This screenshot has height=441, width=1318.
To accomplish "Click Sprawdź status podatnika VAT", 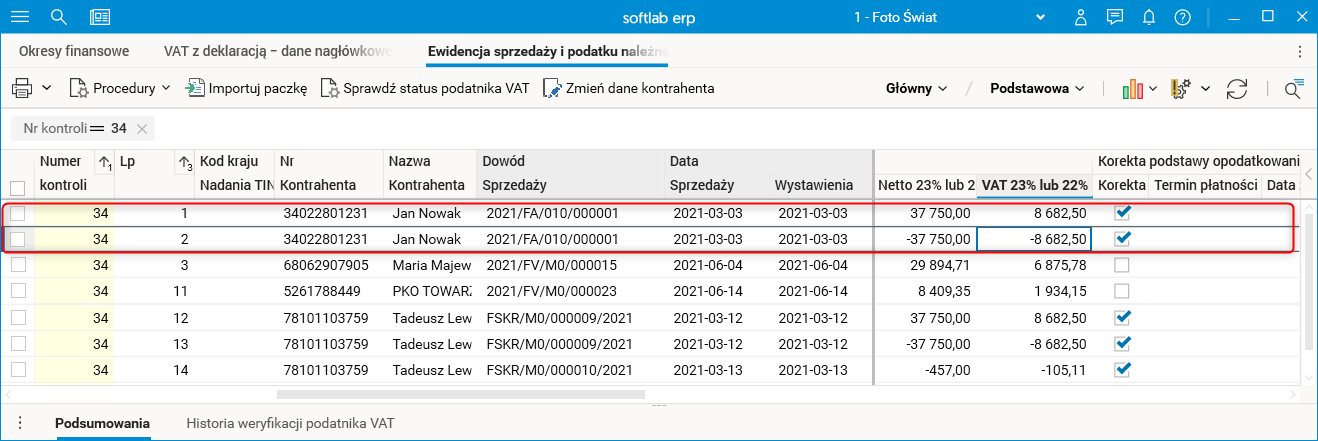I will pyautogui.click(x=425, y=88).
